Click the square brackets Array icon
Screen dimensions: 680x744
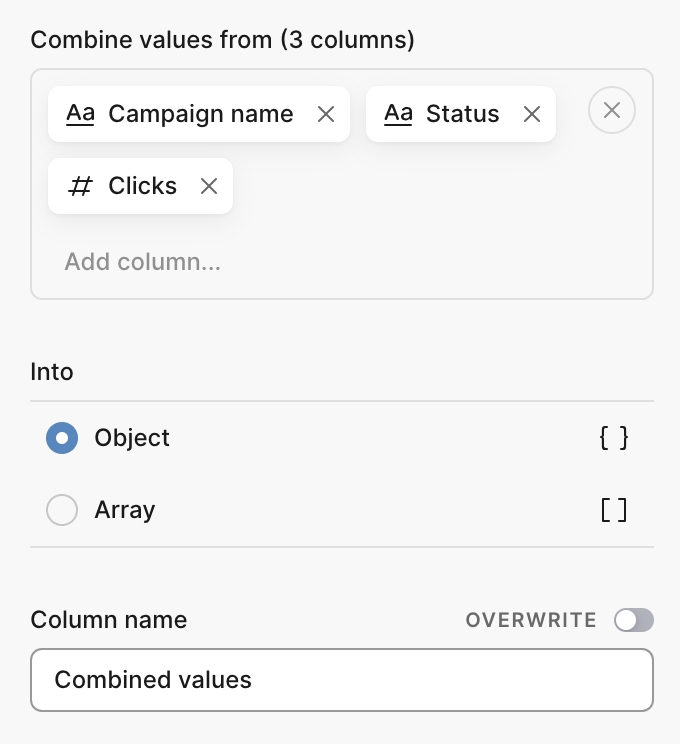[614, 511]
